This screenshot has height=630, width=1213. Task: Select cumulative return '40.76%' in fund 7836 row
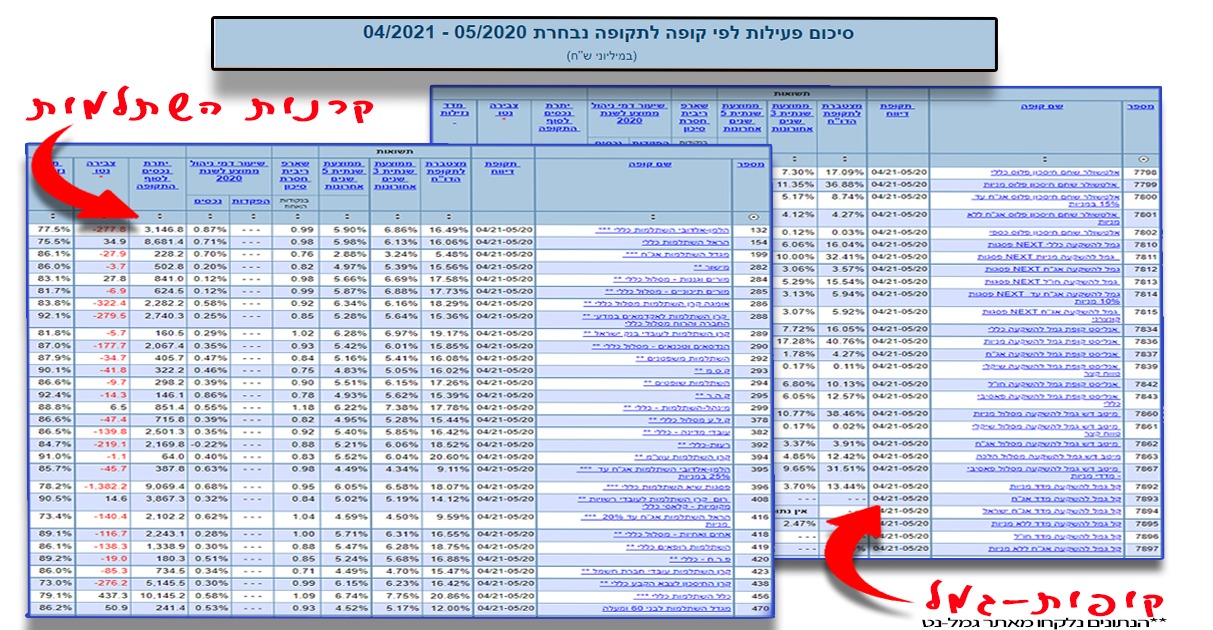click(847, 342)
